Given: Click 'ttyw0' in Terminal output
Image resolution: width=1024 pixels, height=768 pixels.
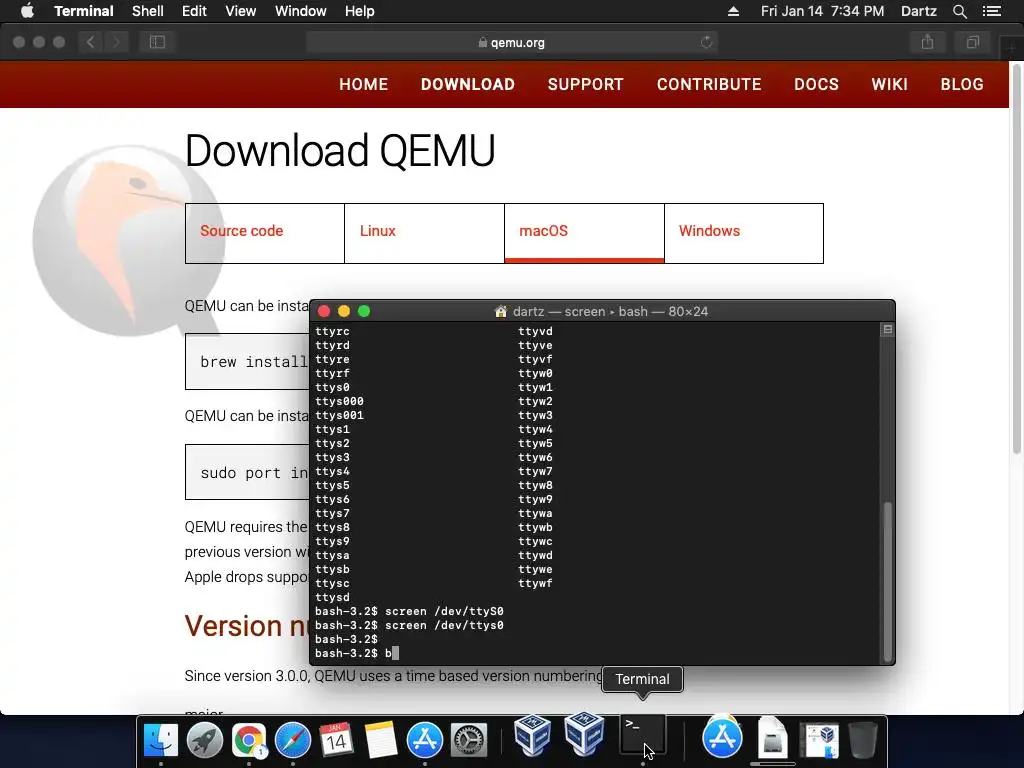Looking at the screenshot, I should coord(536,374).
